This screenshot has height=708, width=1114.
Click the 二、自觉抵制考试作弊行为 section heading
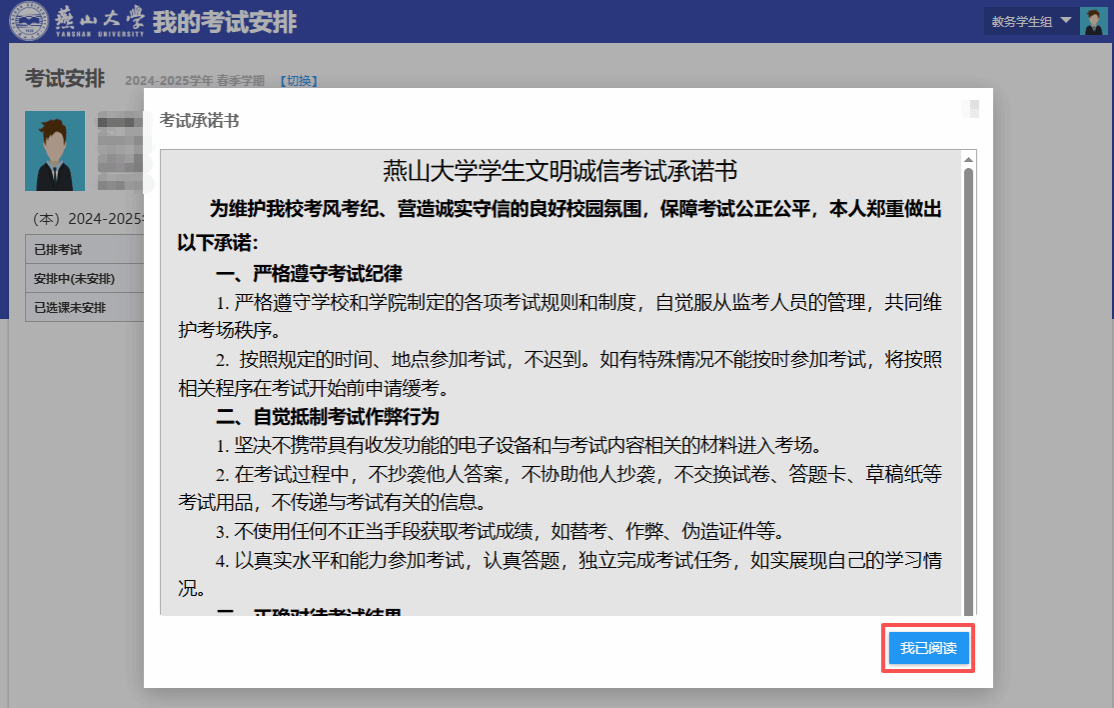click(328, 416)
